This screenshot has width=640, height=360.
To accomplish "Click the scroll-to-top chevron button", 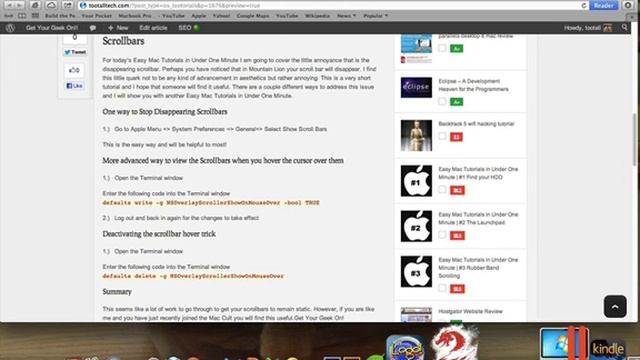I will pos(615,306).
